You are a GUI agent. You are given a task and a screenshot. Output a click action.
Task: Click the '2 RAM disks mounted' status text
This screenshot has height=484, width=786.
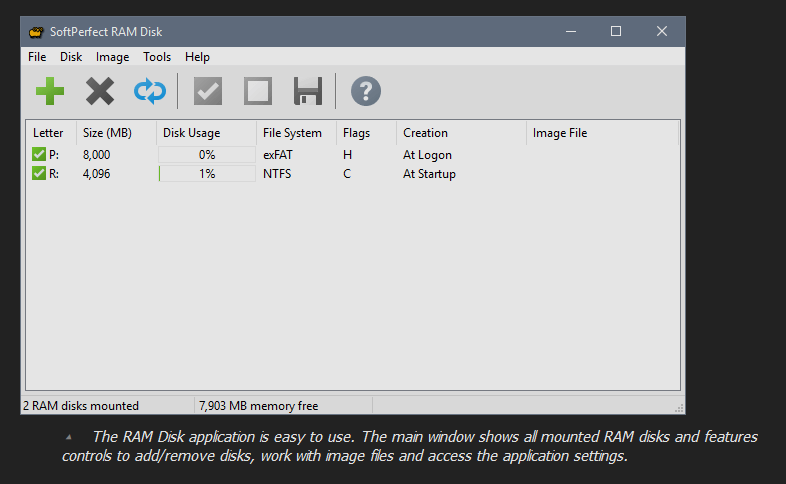(81, 406)
